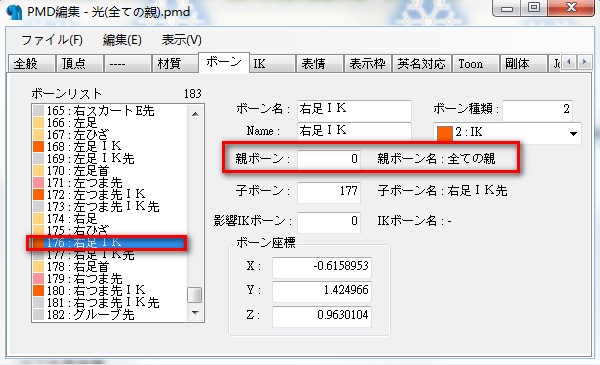
Task: Click the pink swatch of bone 171 左つま先
Action: tap(38, 182)
